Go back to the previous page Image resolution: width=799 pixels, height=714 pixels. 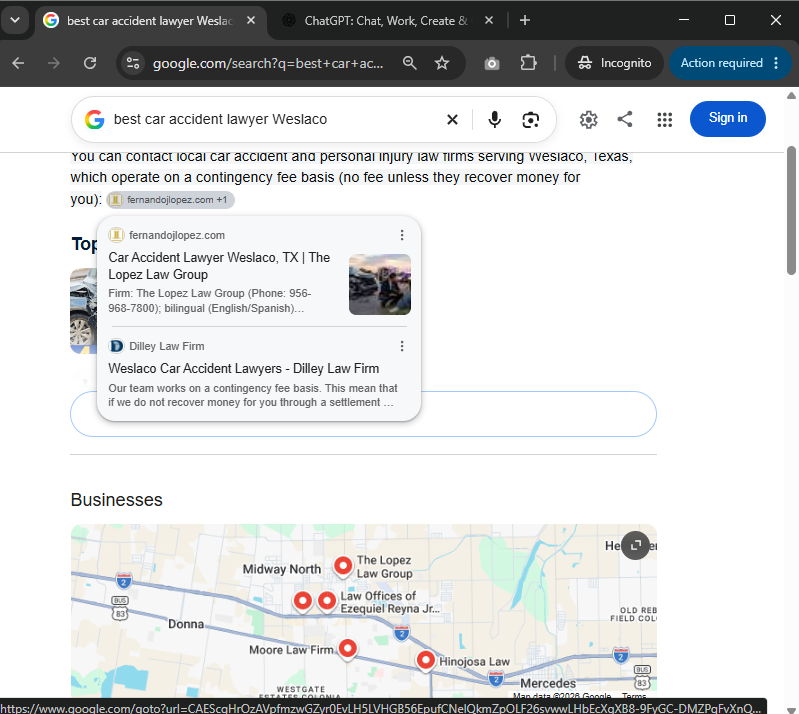18,63
